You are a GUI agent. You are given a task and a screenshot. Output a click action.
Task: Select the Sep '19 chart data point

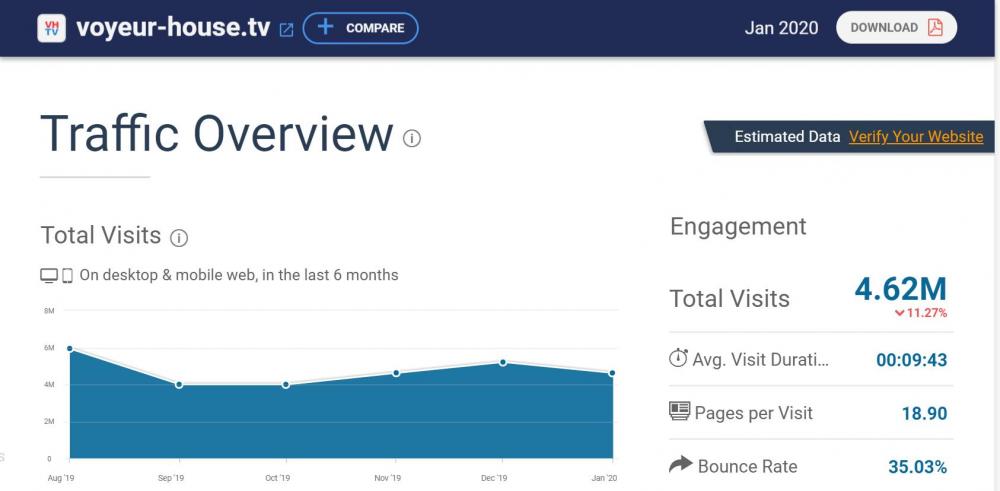[x=179, y=384]
